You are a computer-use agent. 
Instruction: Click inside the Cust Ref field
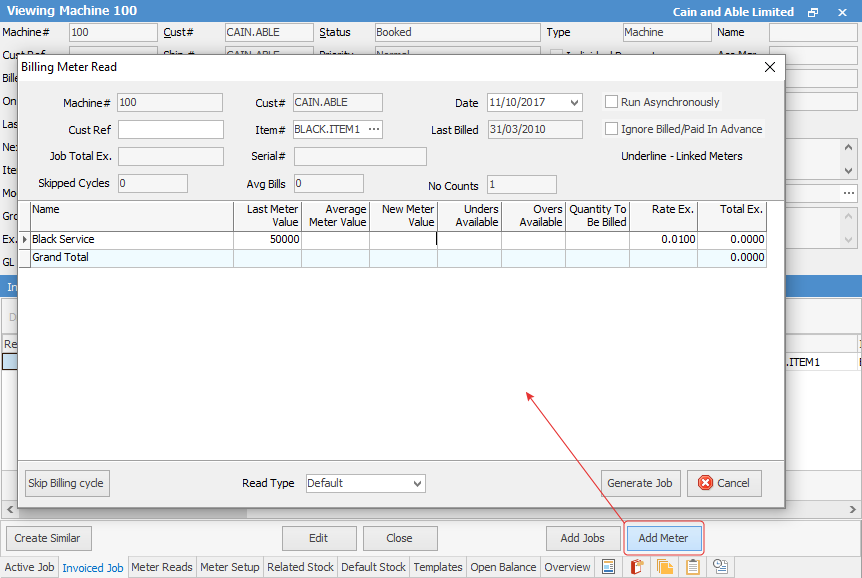pyautogui.click(x=170, y=129)
